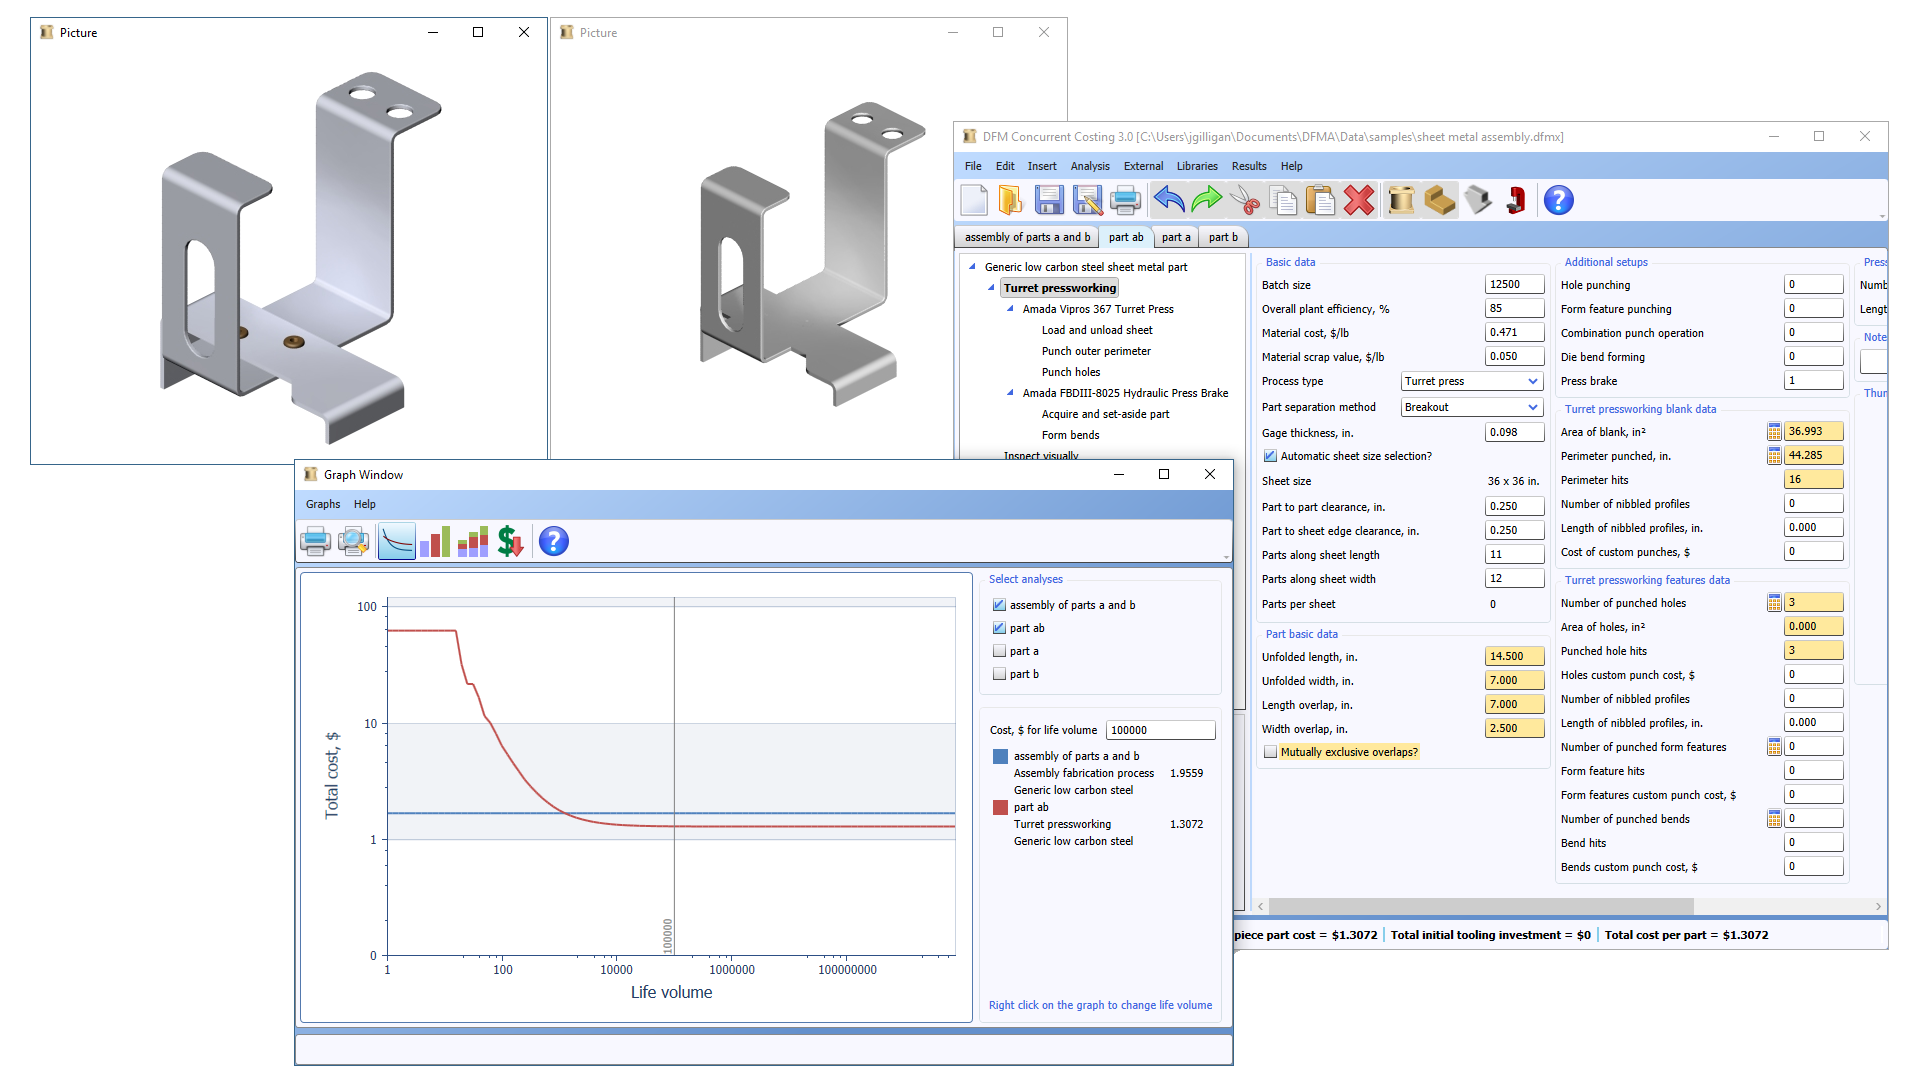Collapse Amada FBDIII-8025 Hydraulic Press Brake node
1920x1080 pixels.
[1010, 393]
